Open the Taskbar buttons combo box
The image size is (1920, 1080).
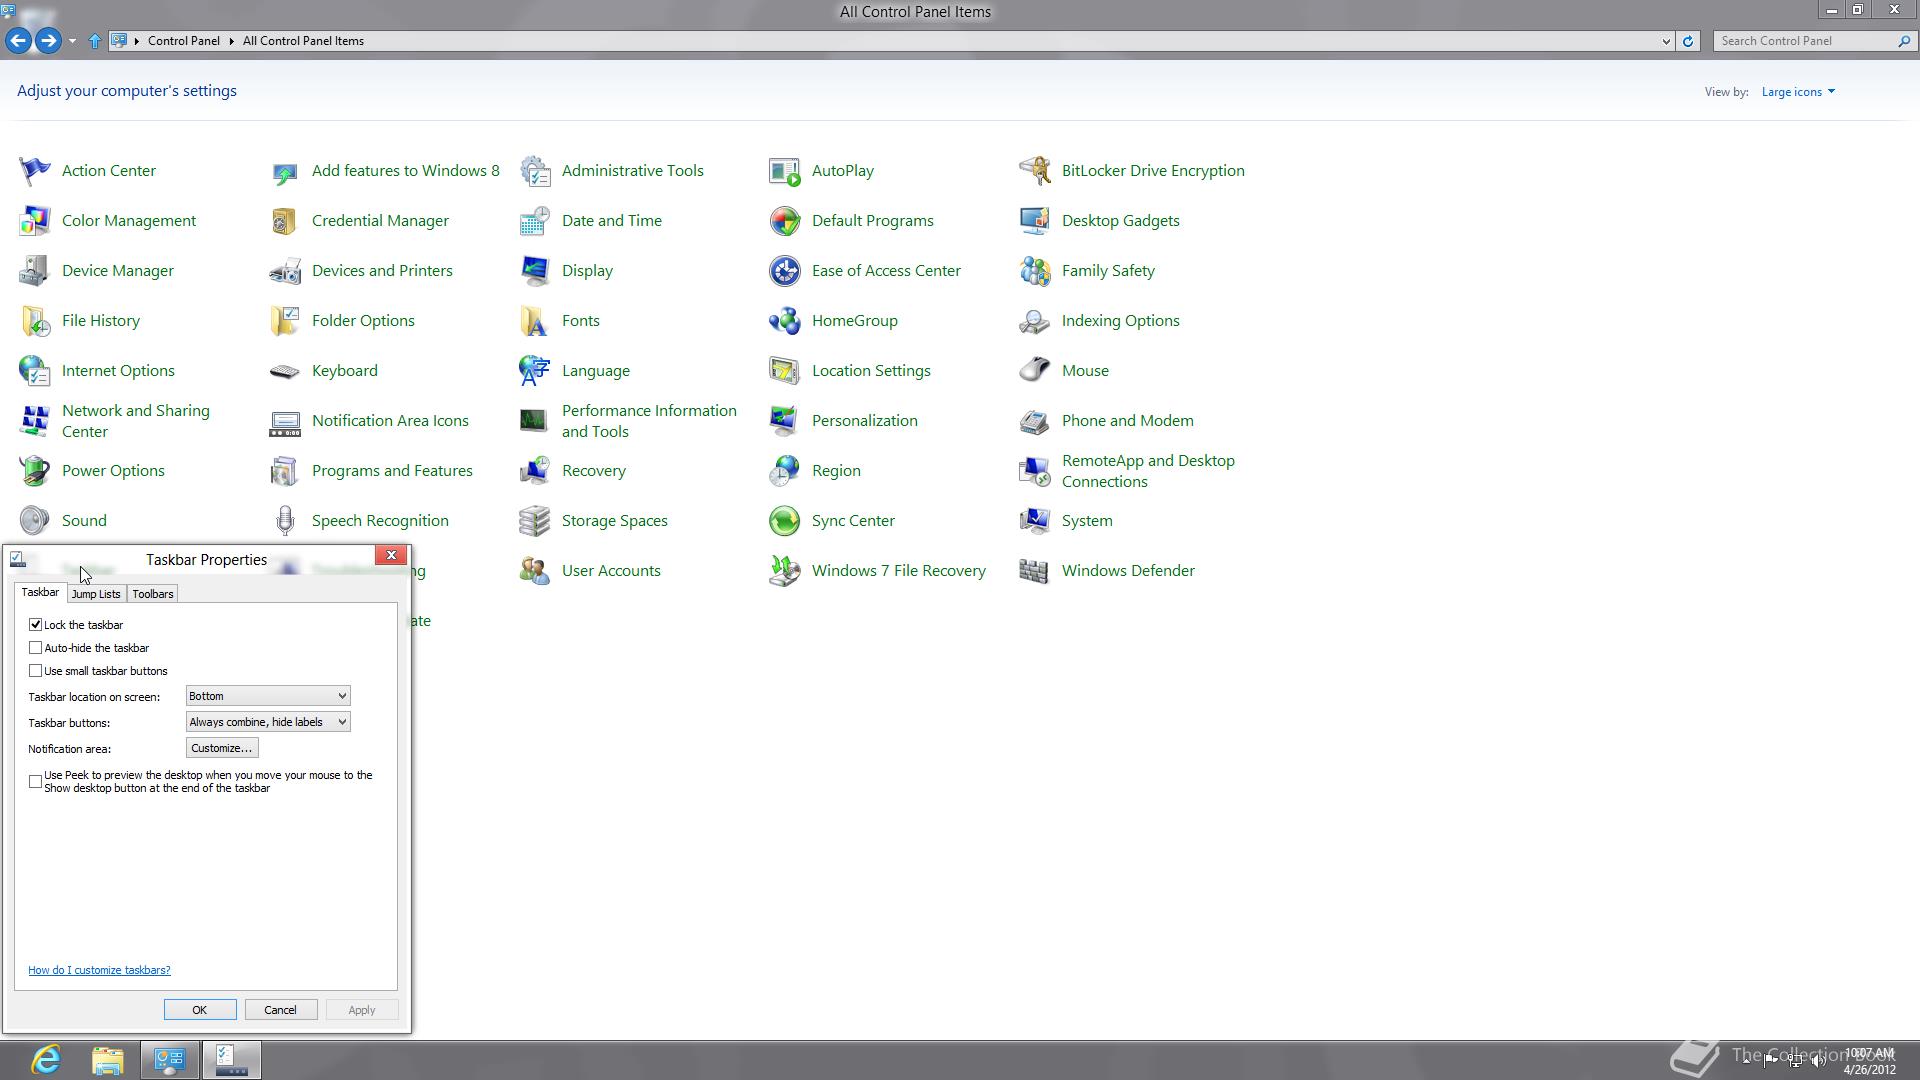click(268, 722)
